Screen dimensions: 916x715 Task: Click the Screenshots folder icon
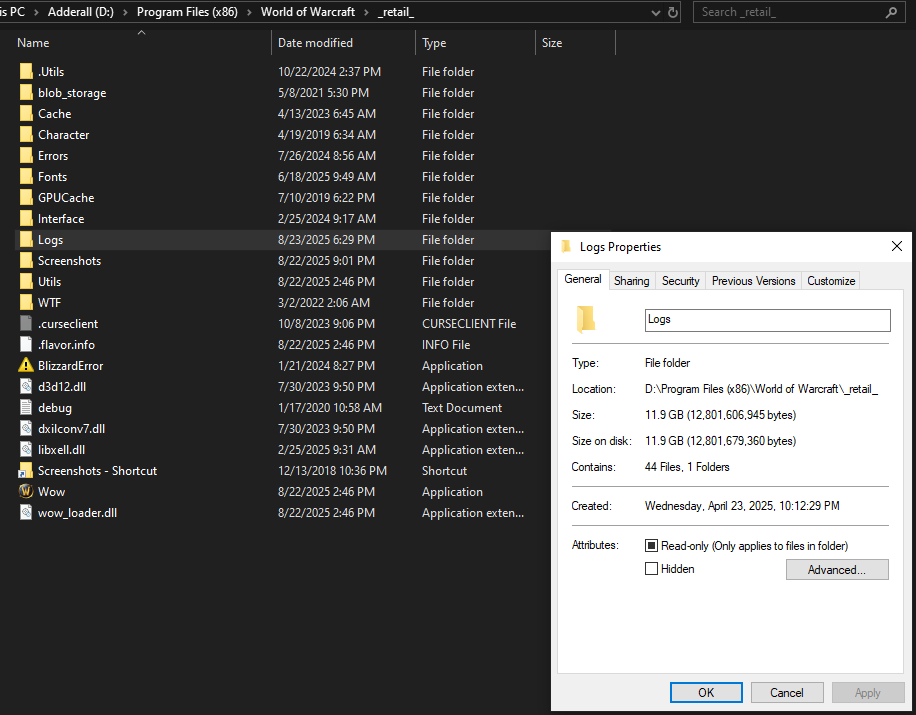point(26,261)
